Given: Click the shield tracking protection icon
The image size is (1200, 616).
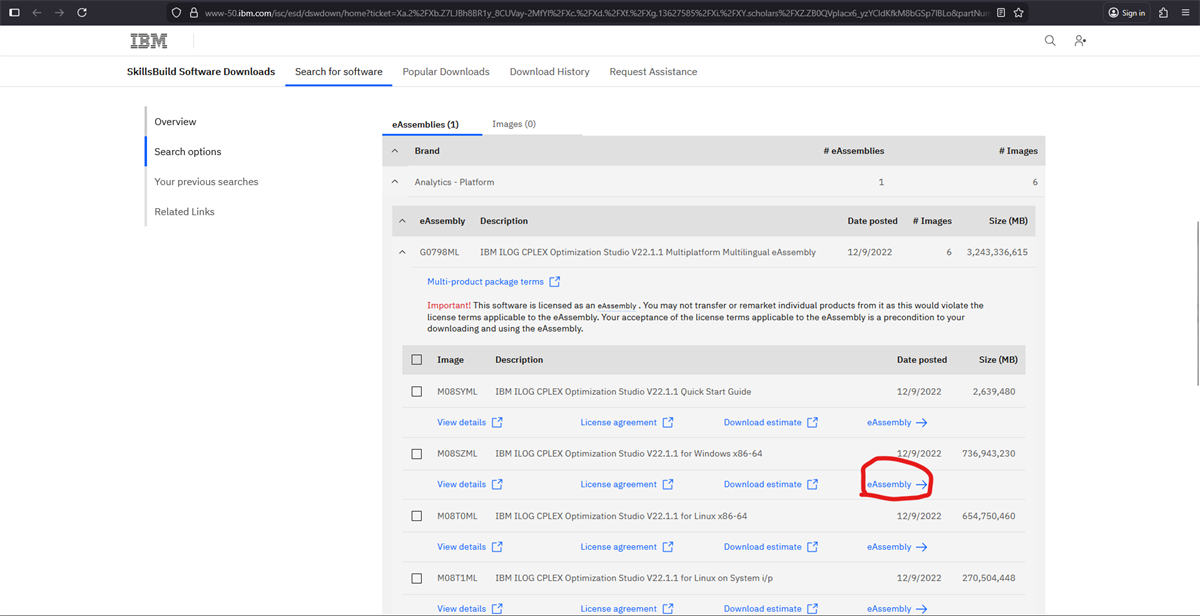Looking at the screenshot, I should [177, 13].
